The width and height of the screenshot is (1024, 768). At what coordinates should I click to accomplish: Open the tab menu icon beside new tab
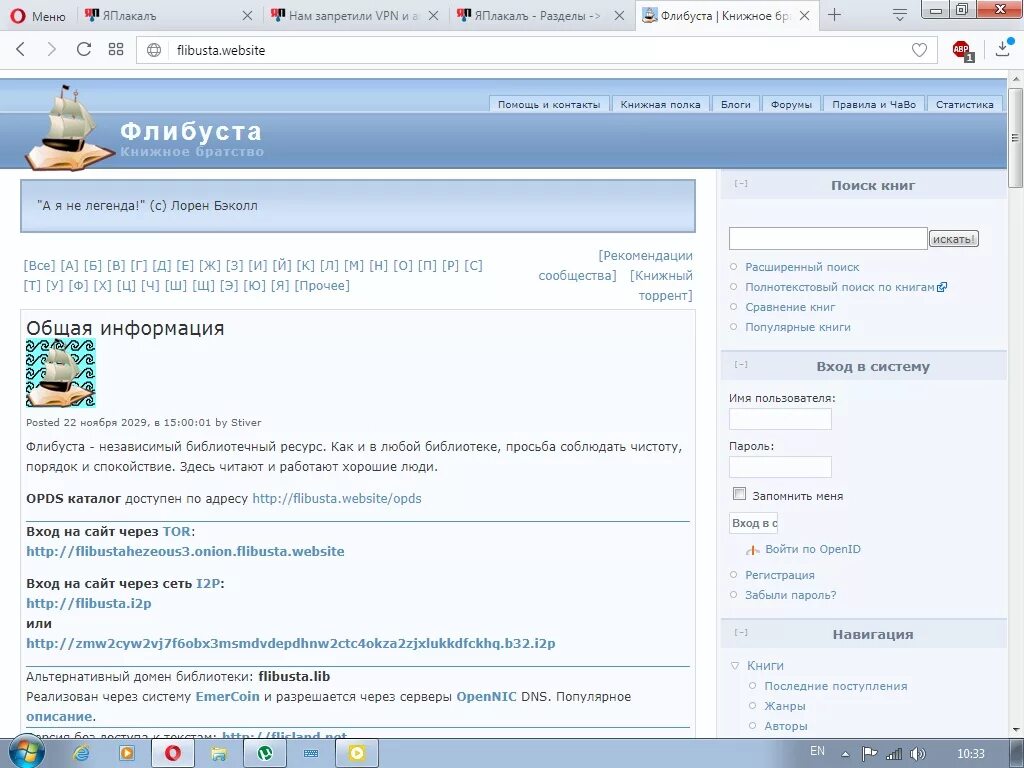899,16
